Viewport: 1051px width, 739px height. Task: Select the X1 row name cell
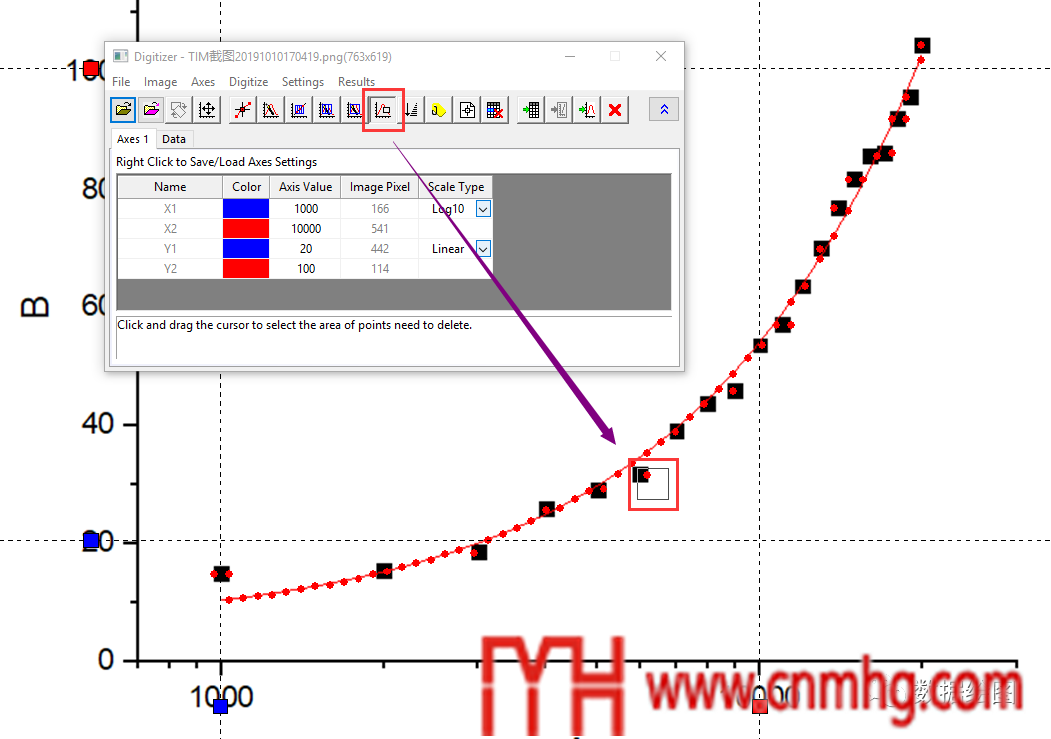pyautogui.click(x=170, y=209)
